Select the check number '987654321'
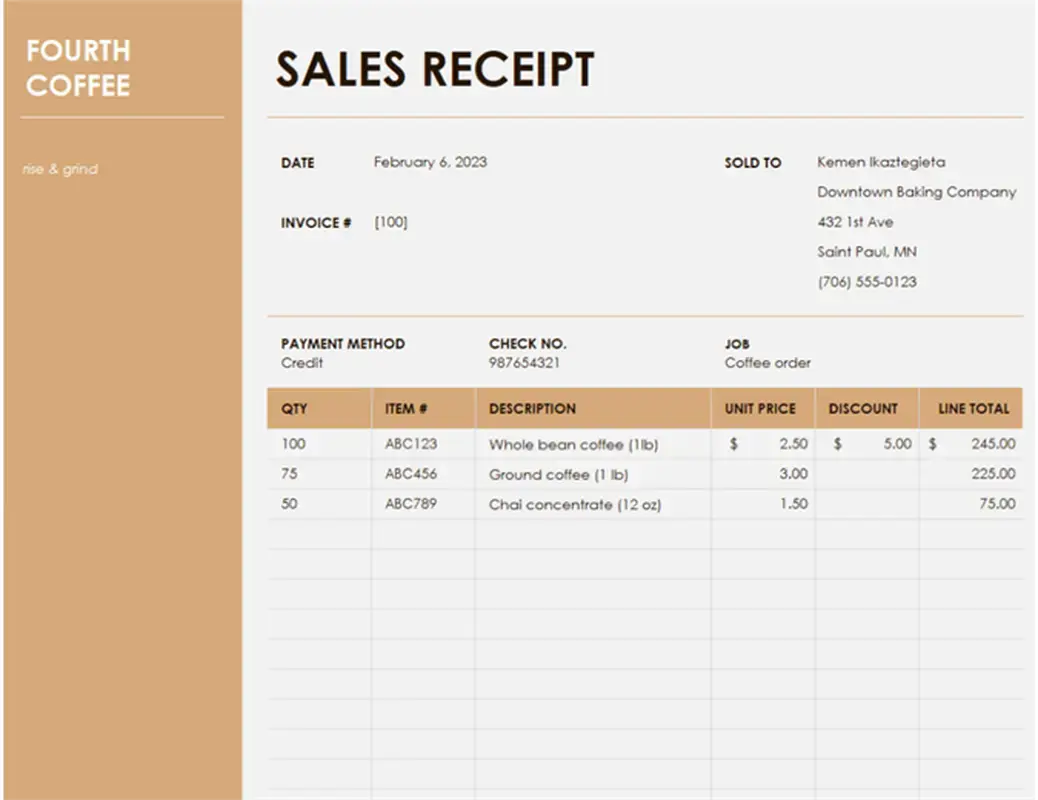Viewport: 1038px width, 800px height. [528, 362]
